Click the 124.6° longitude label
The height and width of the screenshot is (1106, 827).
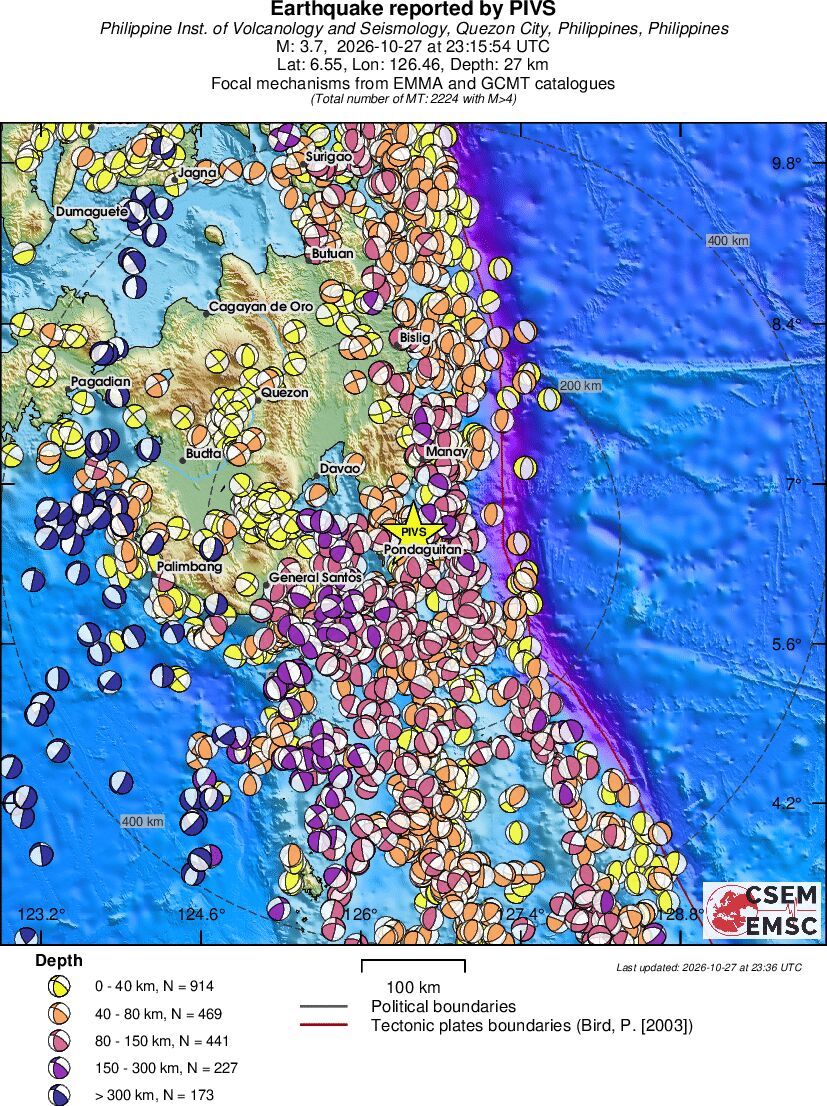[x=202, y=915]
